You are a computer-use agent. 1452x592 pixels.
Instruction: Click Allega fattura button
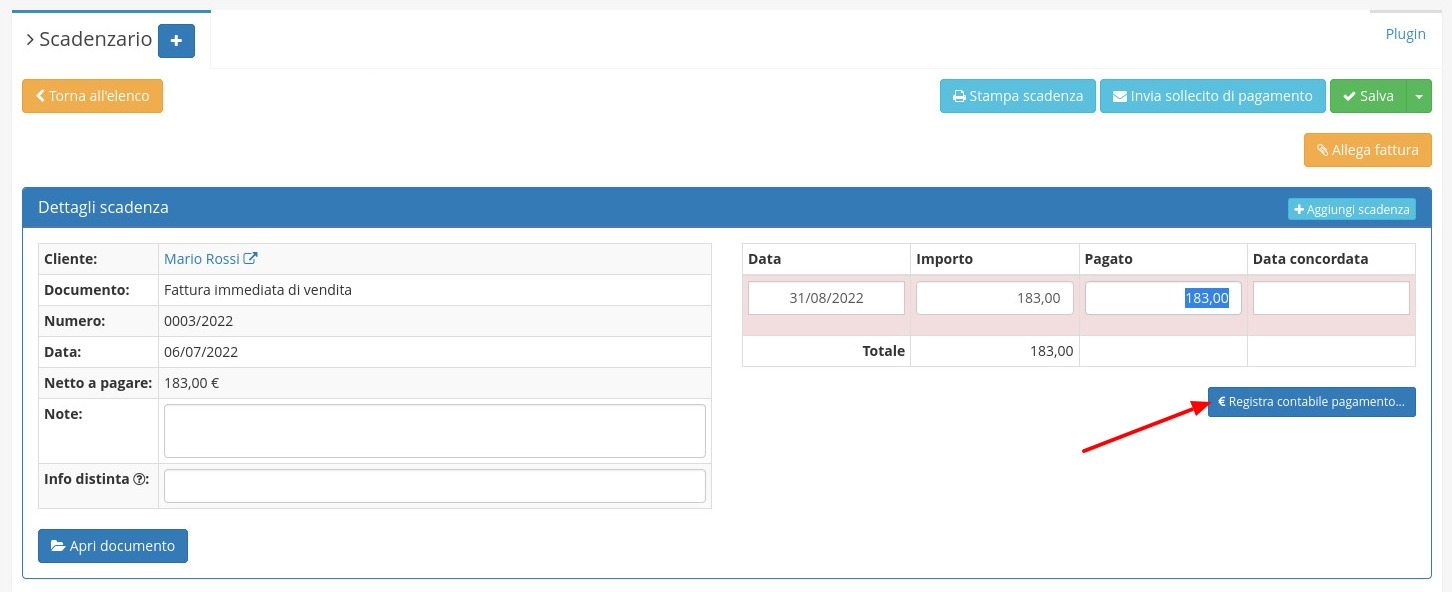pyautogui.click(x=1367, y=151)
